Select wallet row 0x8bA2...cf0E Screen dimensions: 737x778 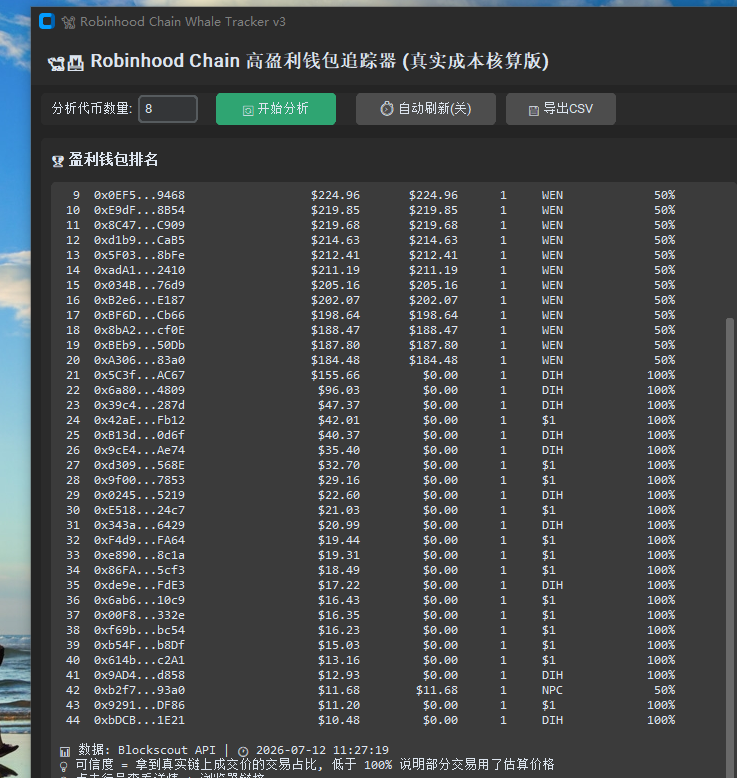click(370, 330)
